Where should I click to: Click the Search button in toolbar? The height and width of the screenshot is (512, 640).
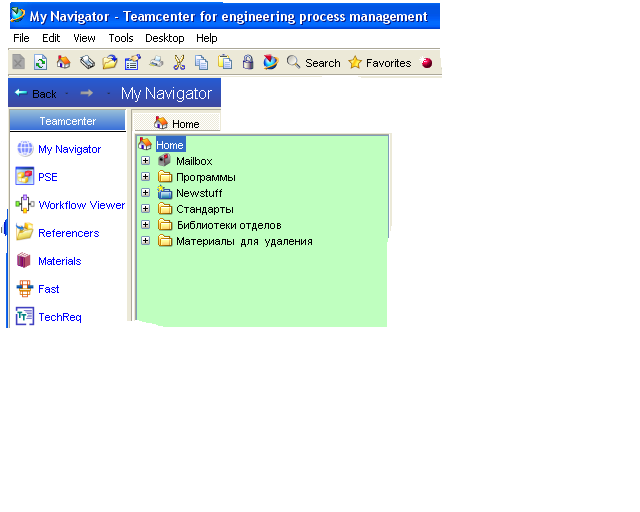click(x=313, y=63)
